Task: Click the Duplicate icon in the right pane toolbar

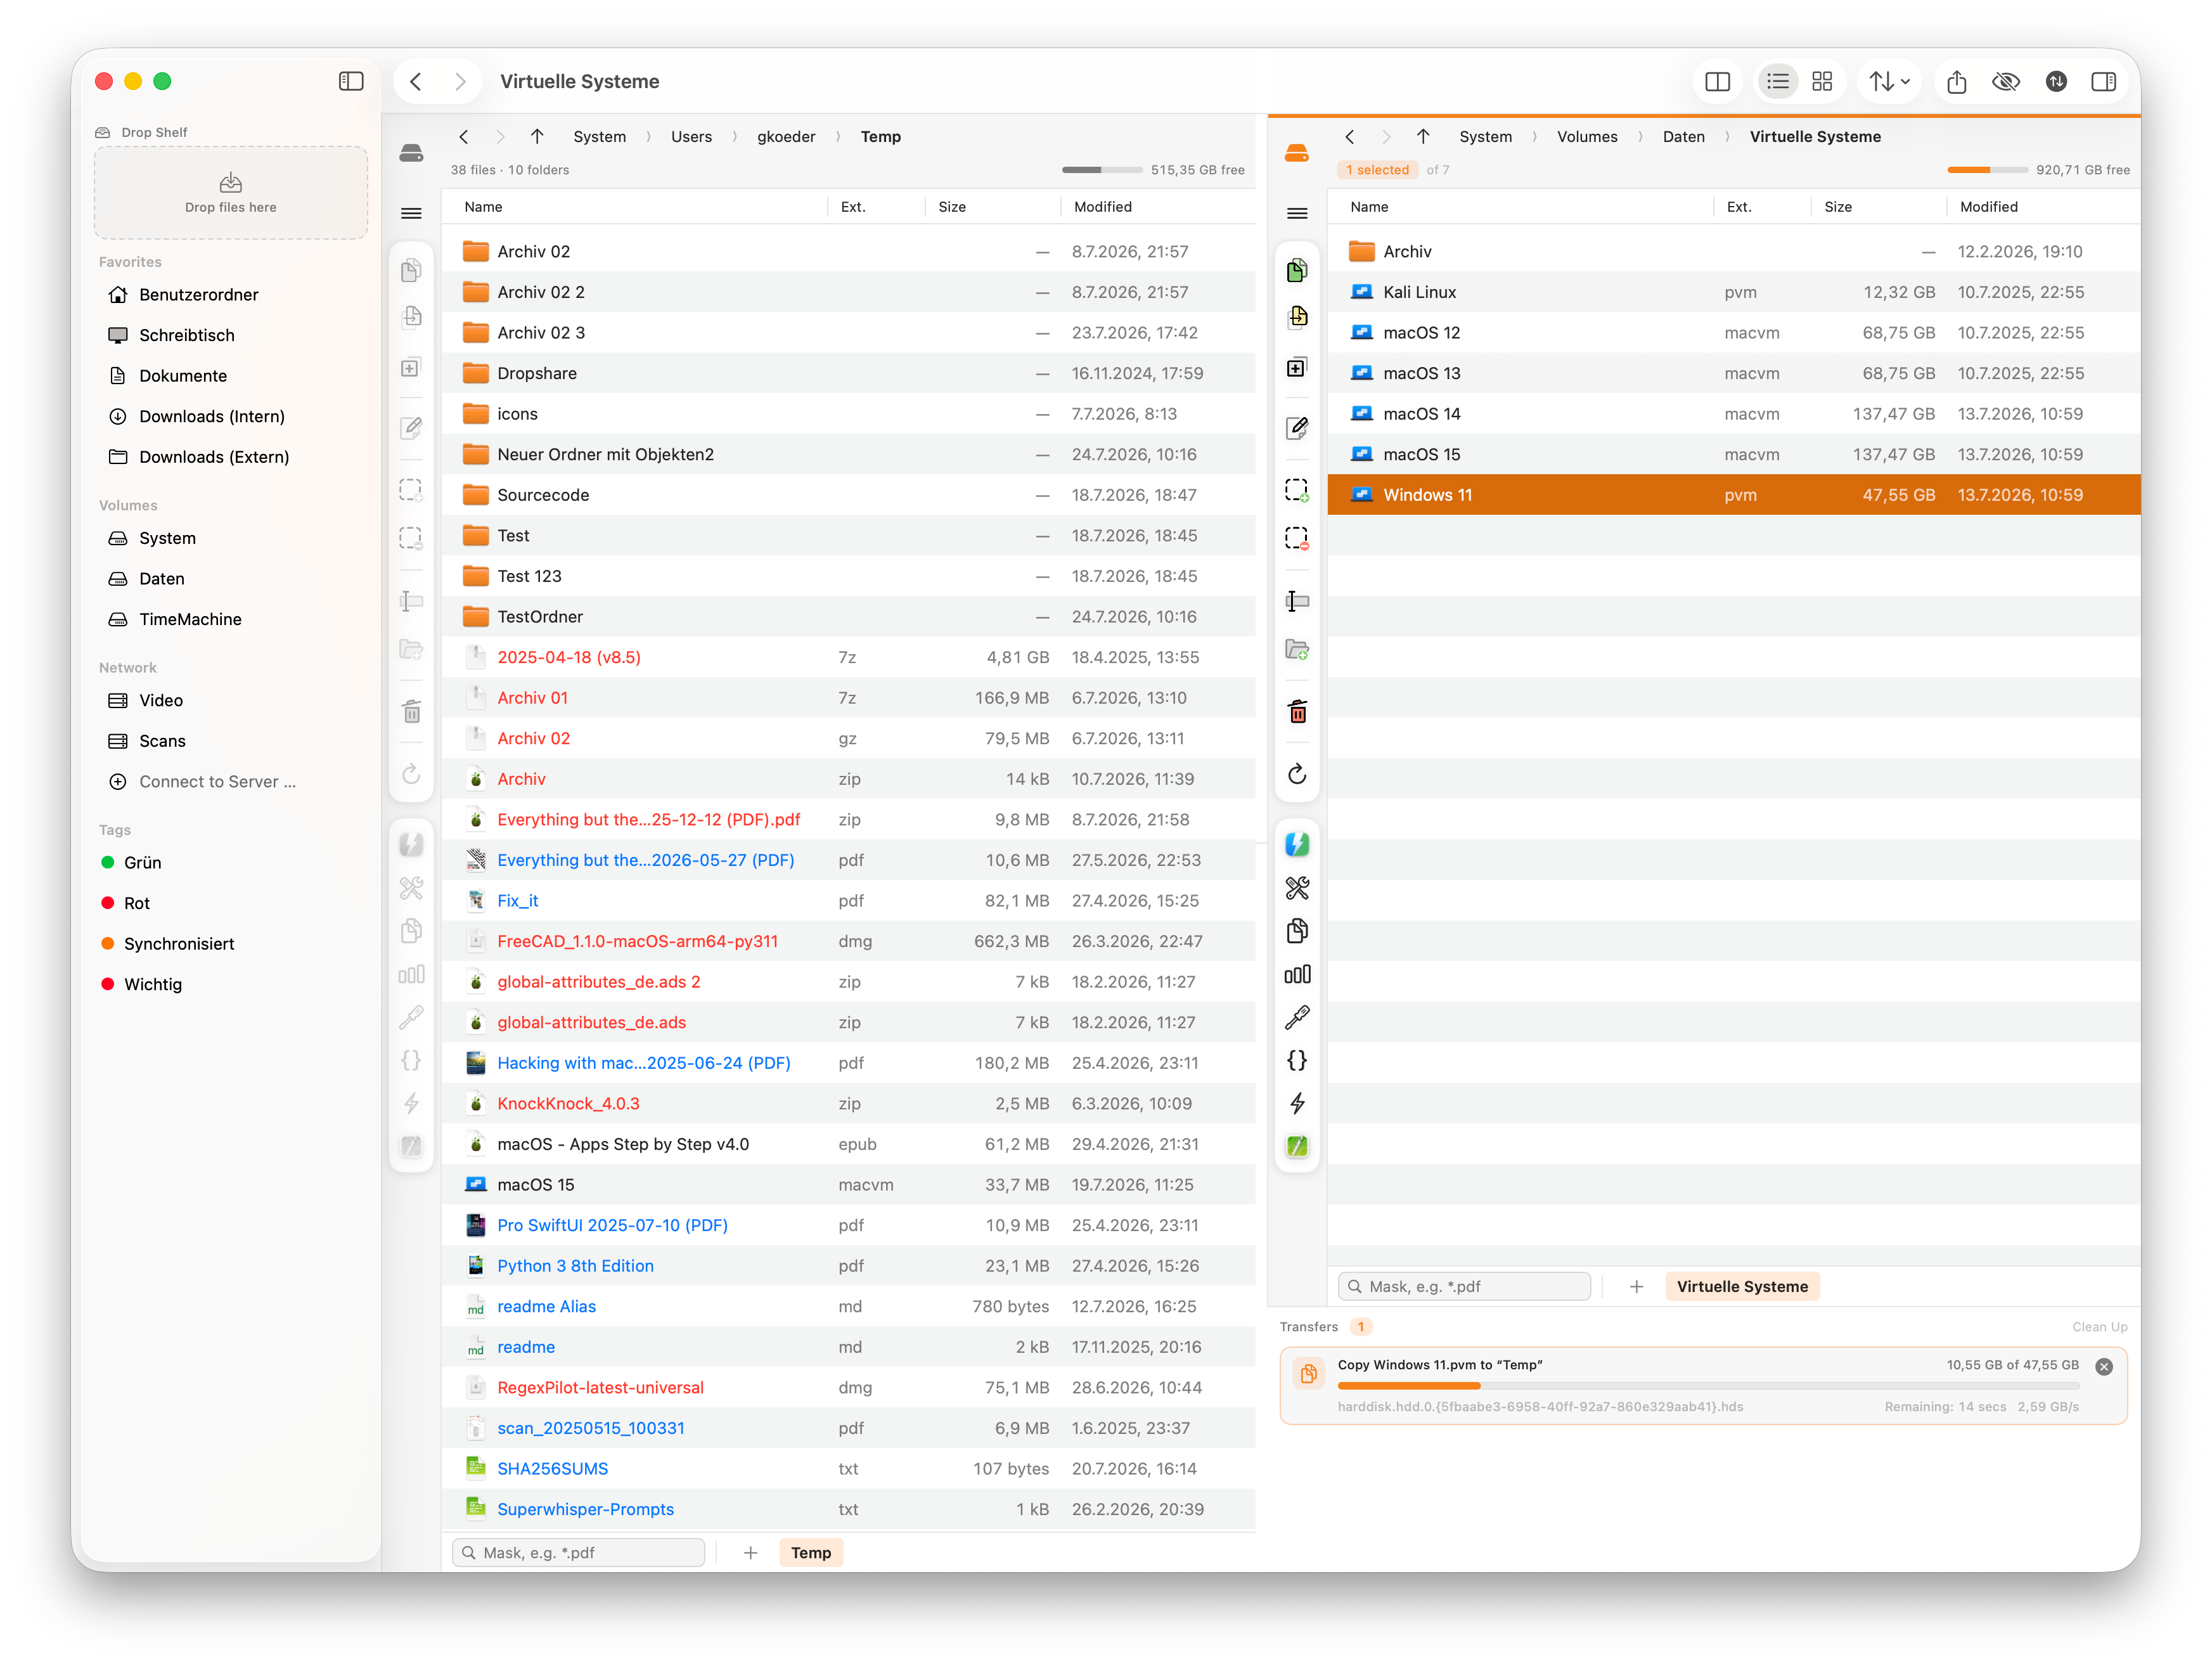Action: coord(1296,367)
